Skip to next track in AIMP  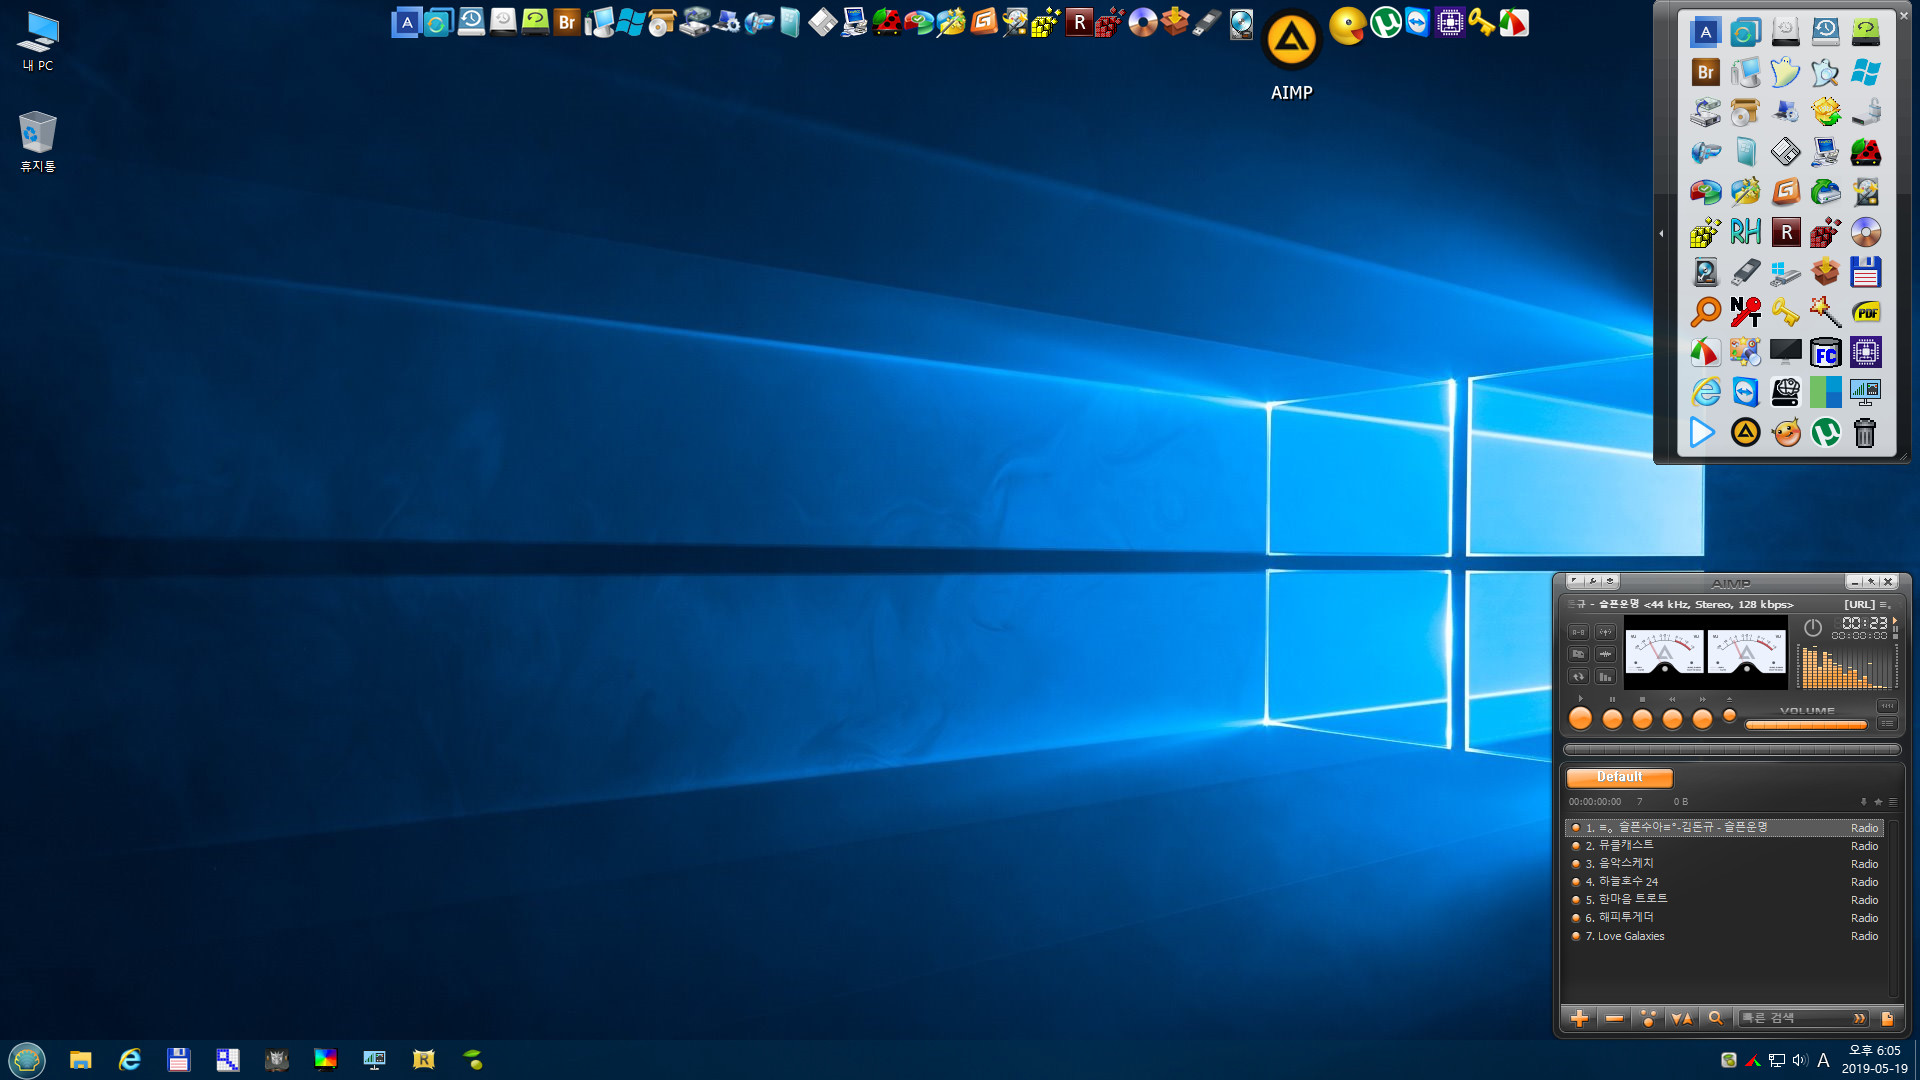[1702, 719]
